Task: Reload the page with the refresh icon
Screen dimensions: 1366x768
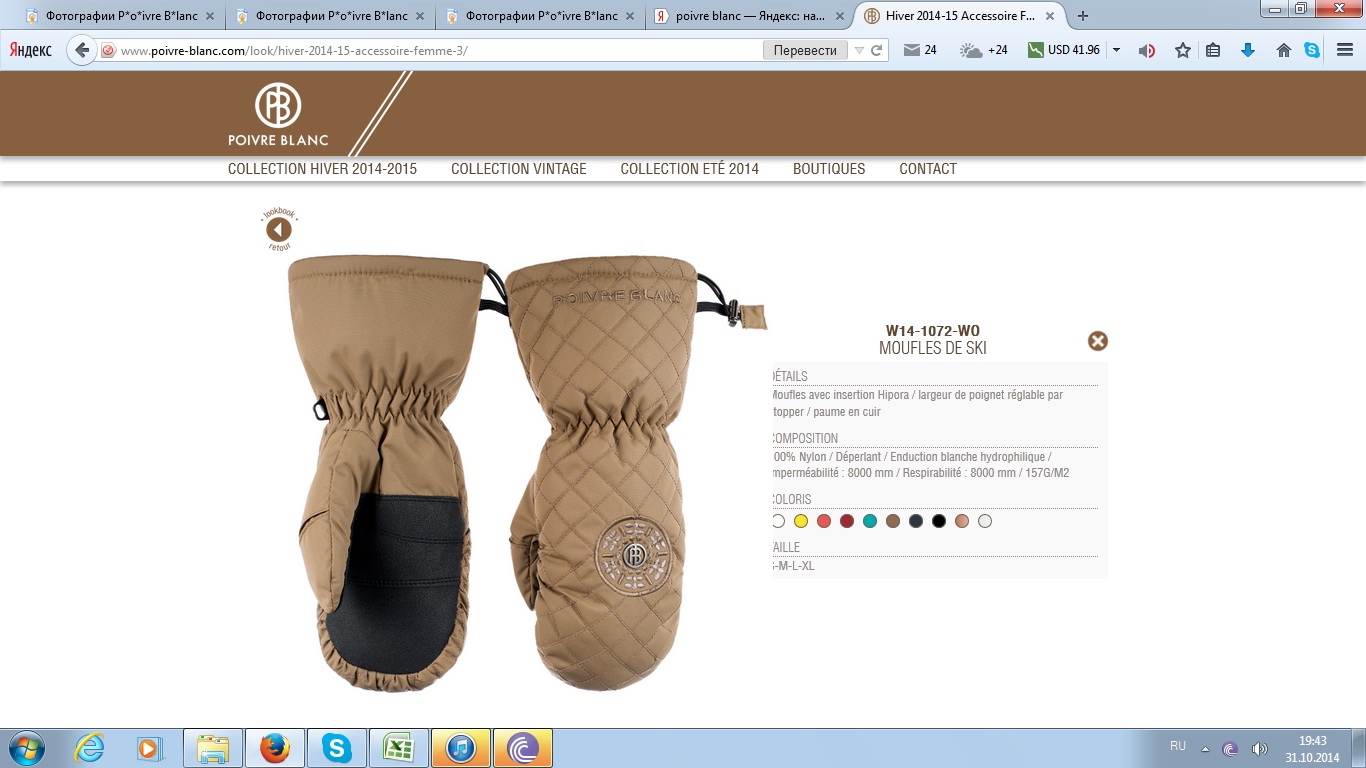Action: [x=876, y=50]
